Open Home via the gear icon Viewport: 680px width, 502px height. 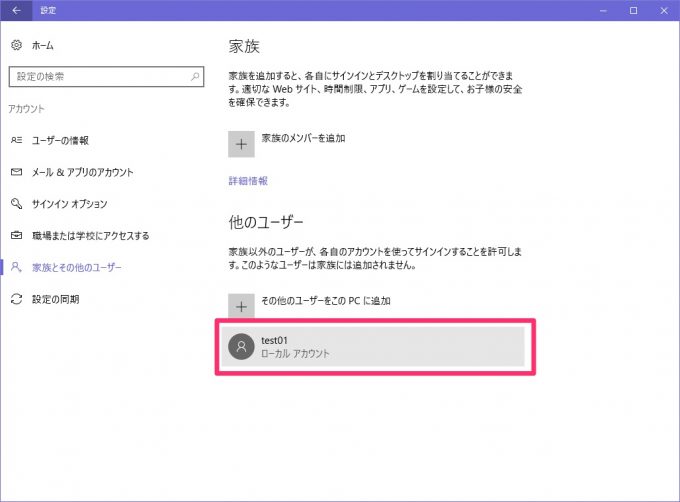pos(16,45)
